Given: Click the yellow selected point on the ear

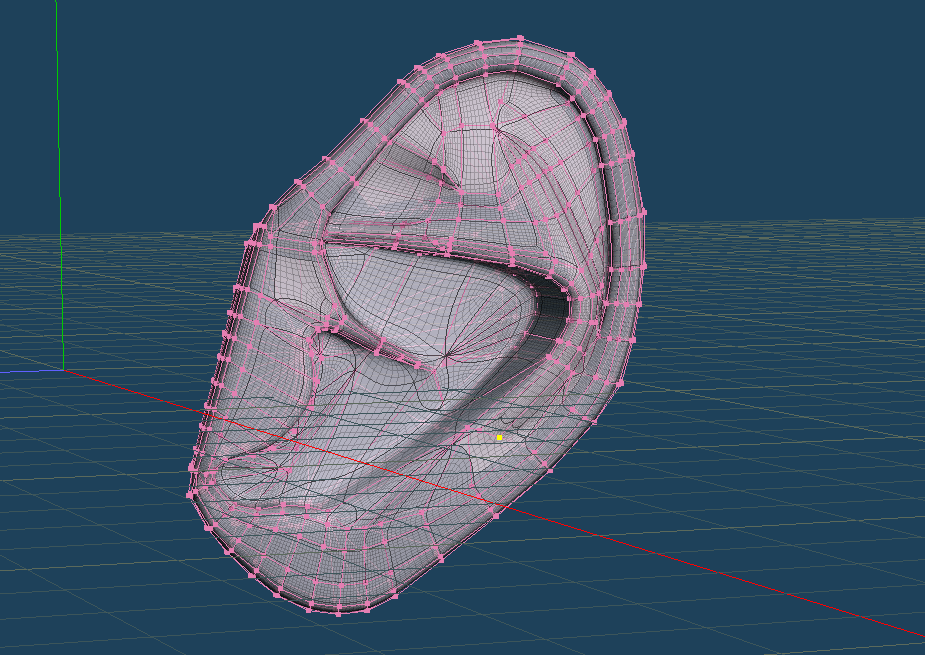Looking at the screenshot, I should tap(499, 437).
